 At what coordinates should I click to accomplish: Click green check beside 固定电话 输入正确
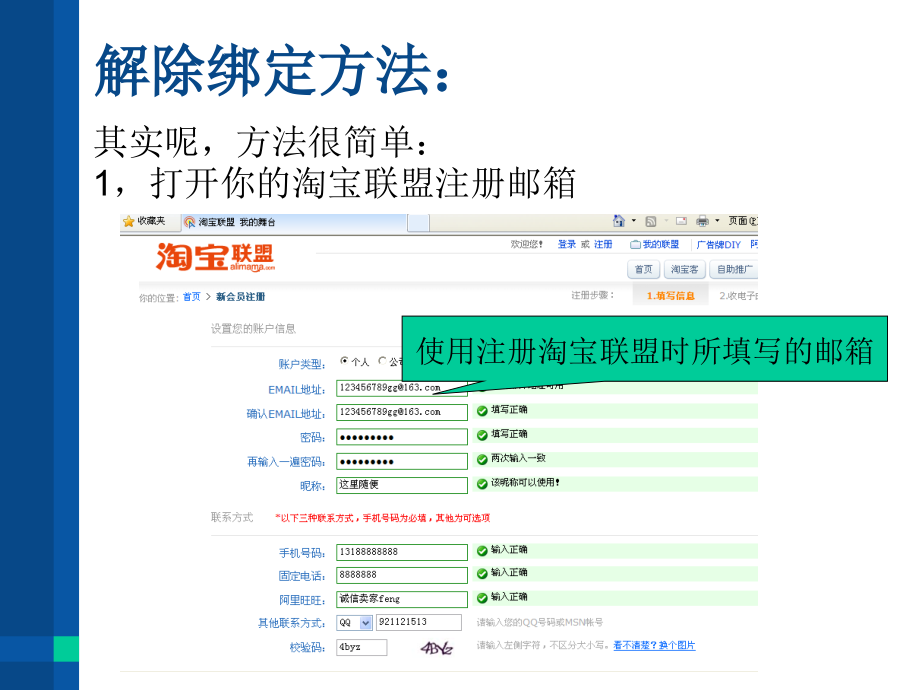point(482,574)
